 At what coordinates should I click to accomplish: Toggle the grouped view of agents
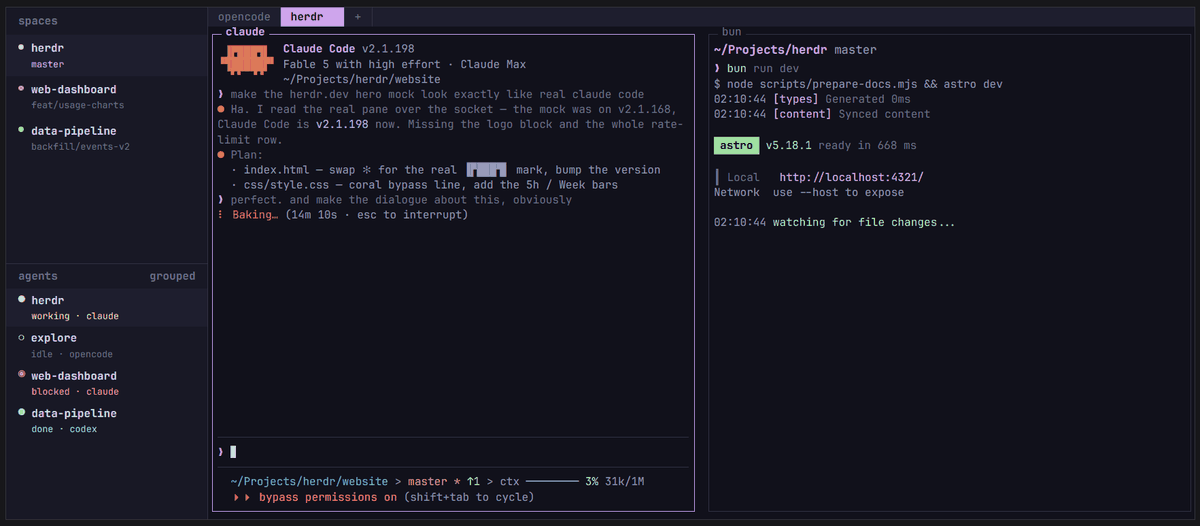(172, 276)
